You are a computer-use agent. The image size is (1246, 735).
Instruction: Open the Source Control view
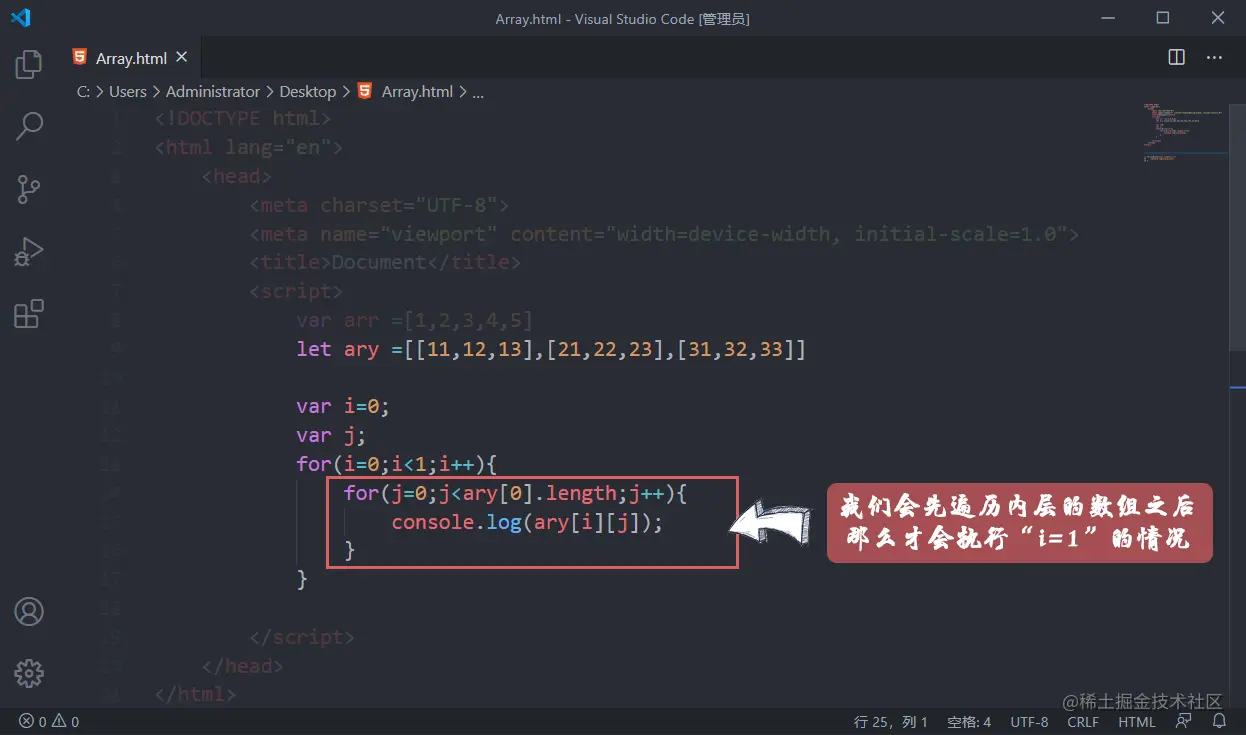point(29,189)
